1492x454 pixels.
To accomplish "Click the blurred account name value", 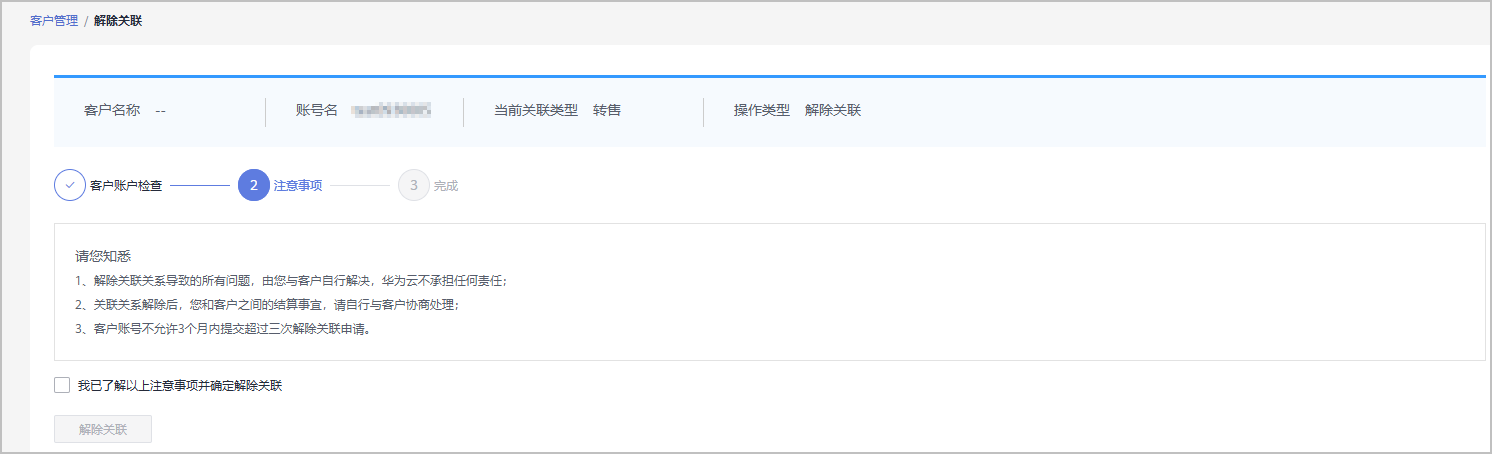I will 392,110.
